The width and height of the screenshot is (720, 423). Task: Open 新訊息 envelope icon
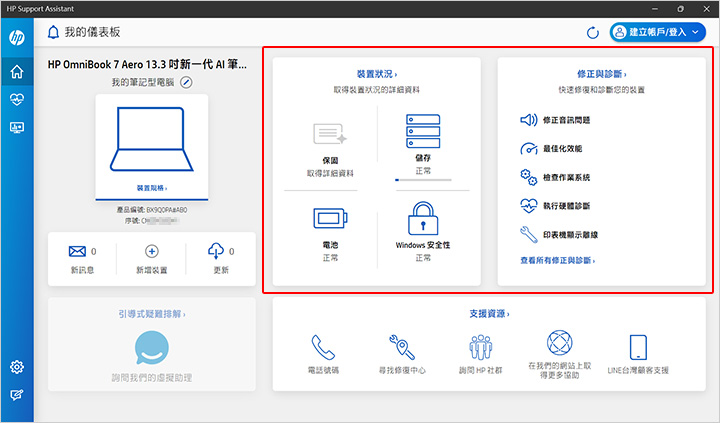pos(77,251)
